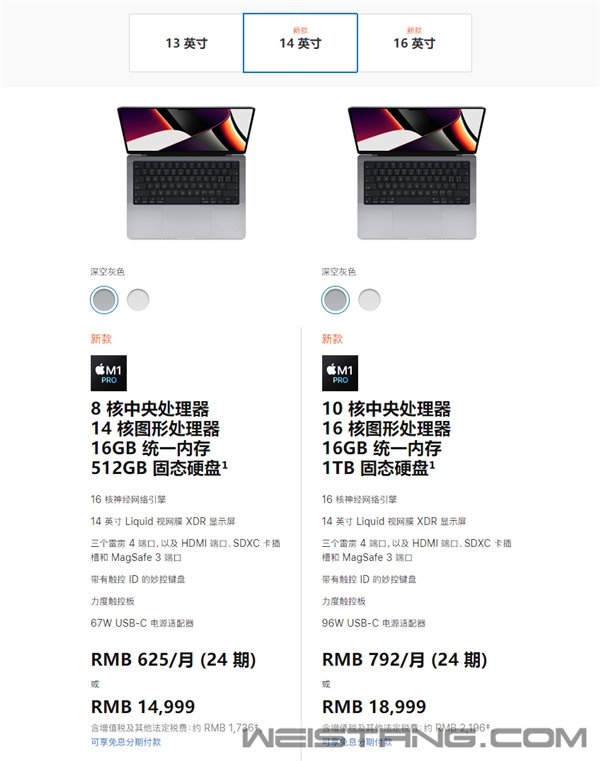The width and height of the screenshot is (600, 761).
Task: Select the 14 英寸 size tab
Action: tap(300, 43)
